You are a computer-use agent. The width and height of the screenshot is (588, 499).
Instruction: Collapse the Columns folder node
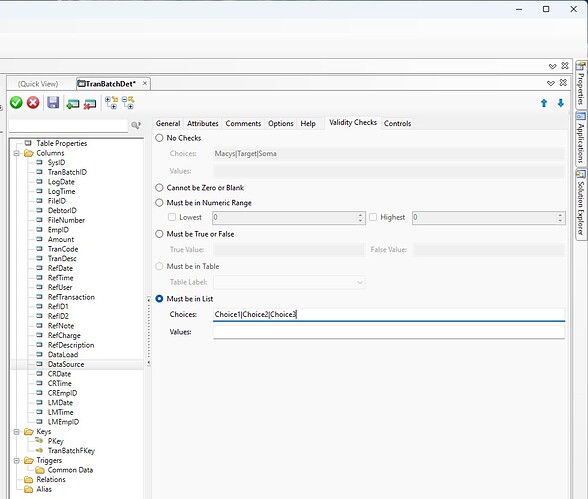coord(16,153)
